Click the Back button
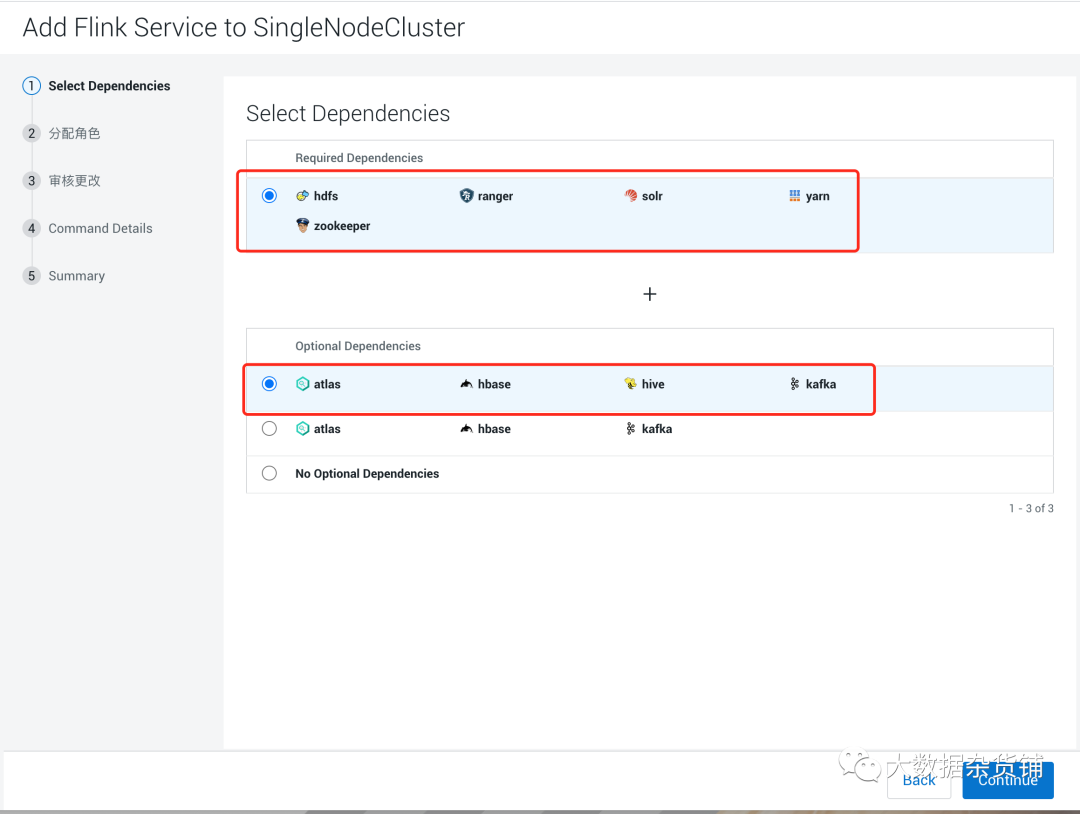The height and width of the screenshot is (814, 1080). 919,780
